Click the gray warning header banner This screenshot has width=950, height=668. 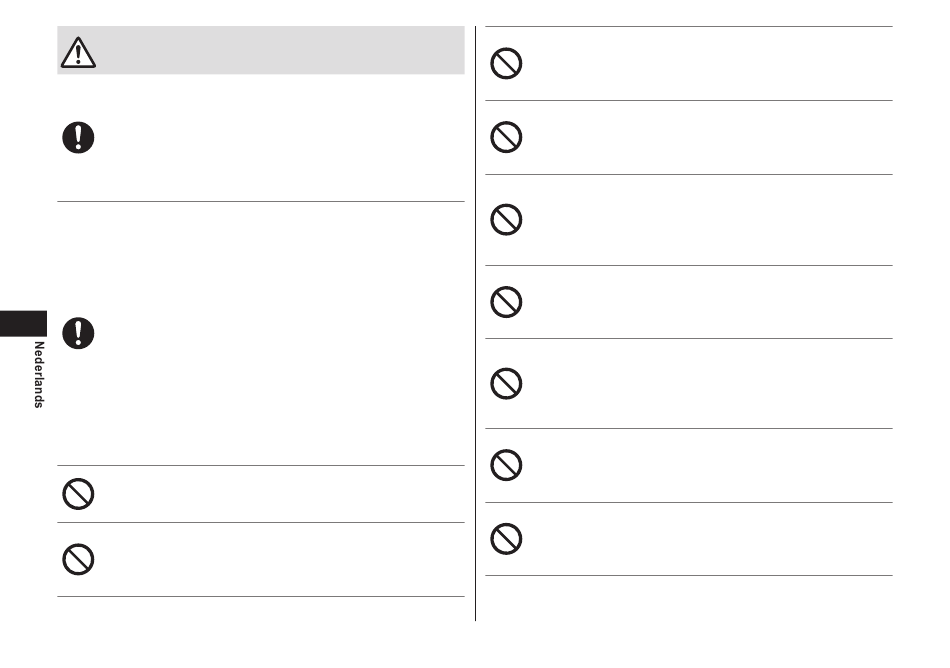[x=280, y=51]
